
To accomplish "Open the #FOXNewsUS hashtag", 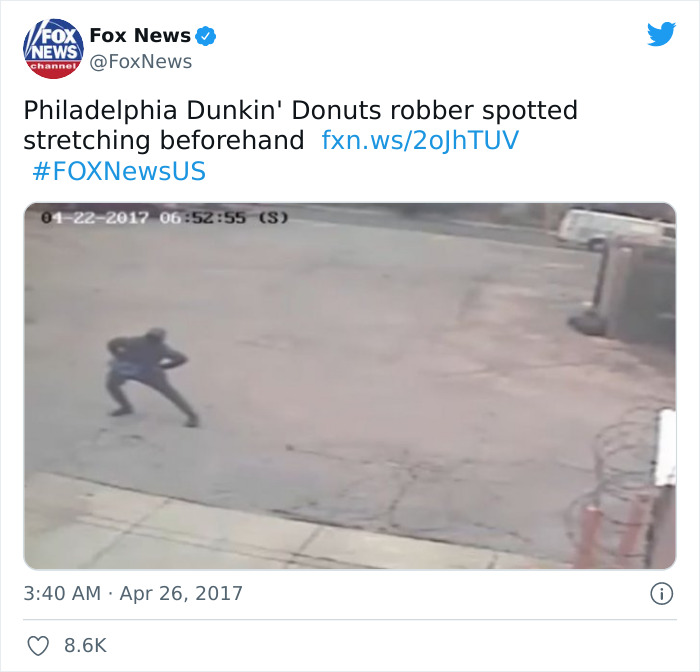I will point(119,171).
